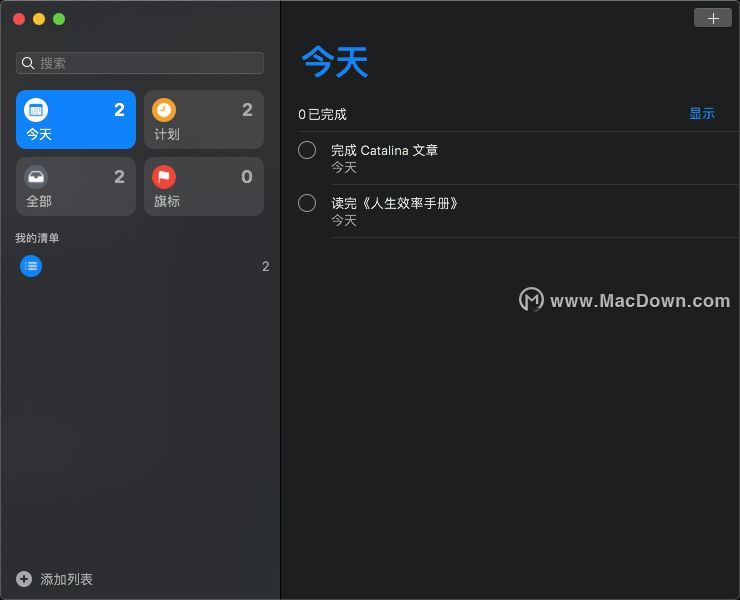Click the count 2 on 计划 card
Screen dimensions: 740x600
(247, 110)
